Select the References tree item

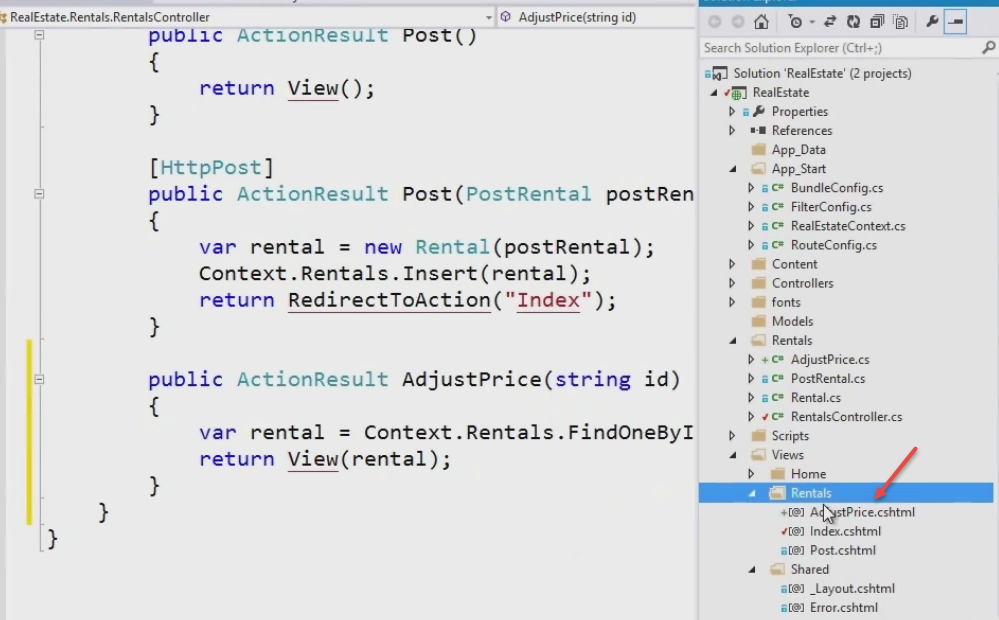coord(801,131)
